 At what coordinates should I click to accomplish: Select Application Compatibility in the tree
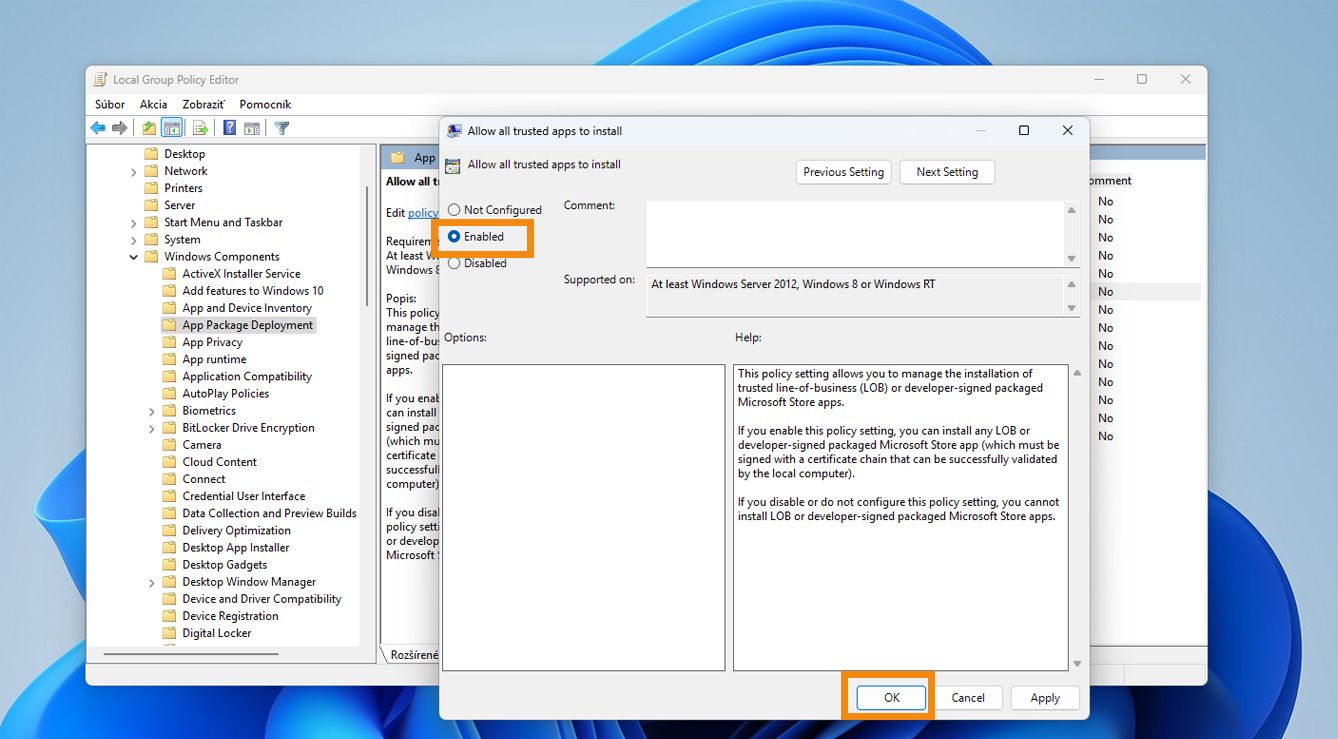pos(247,377)
